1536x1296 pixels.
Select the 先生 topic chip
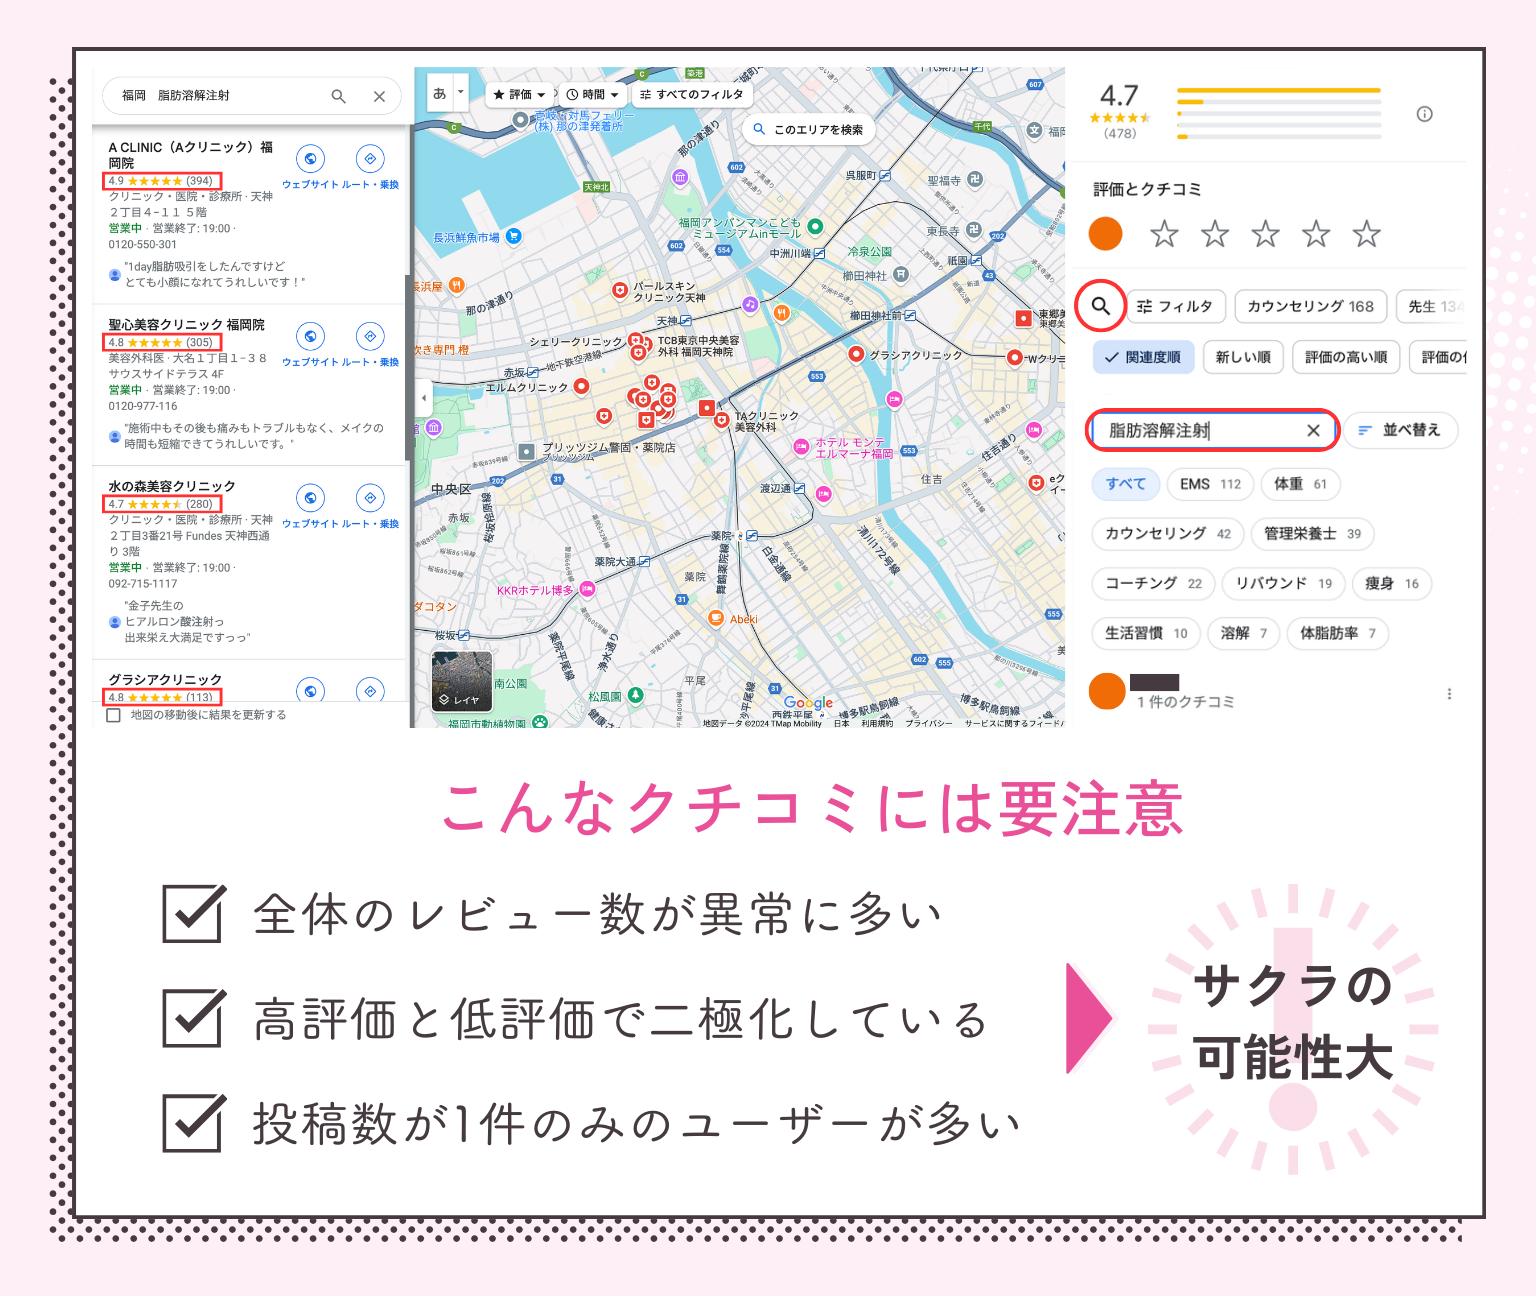pos(1431,307)
